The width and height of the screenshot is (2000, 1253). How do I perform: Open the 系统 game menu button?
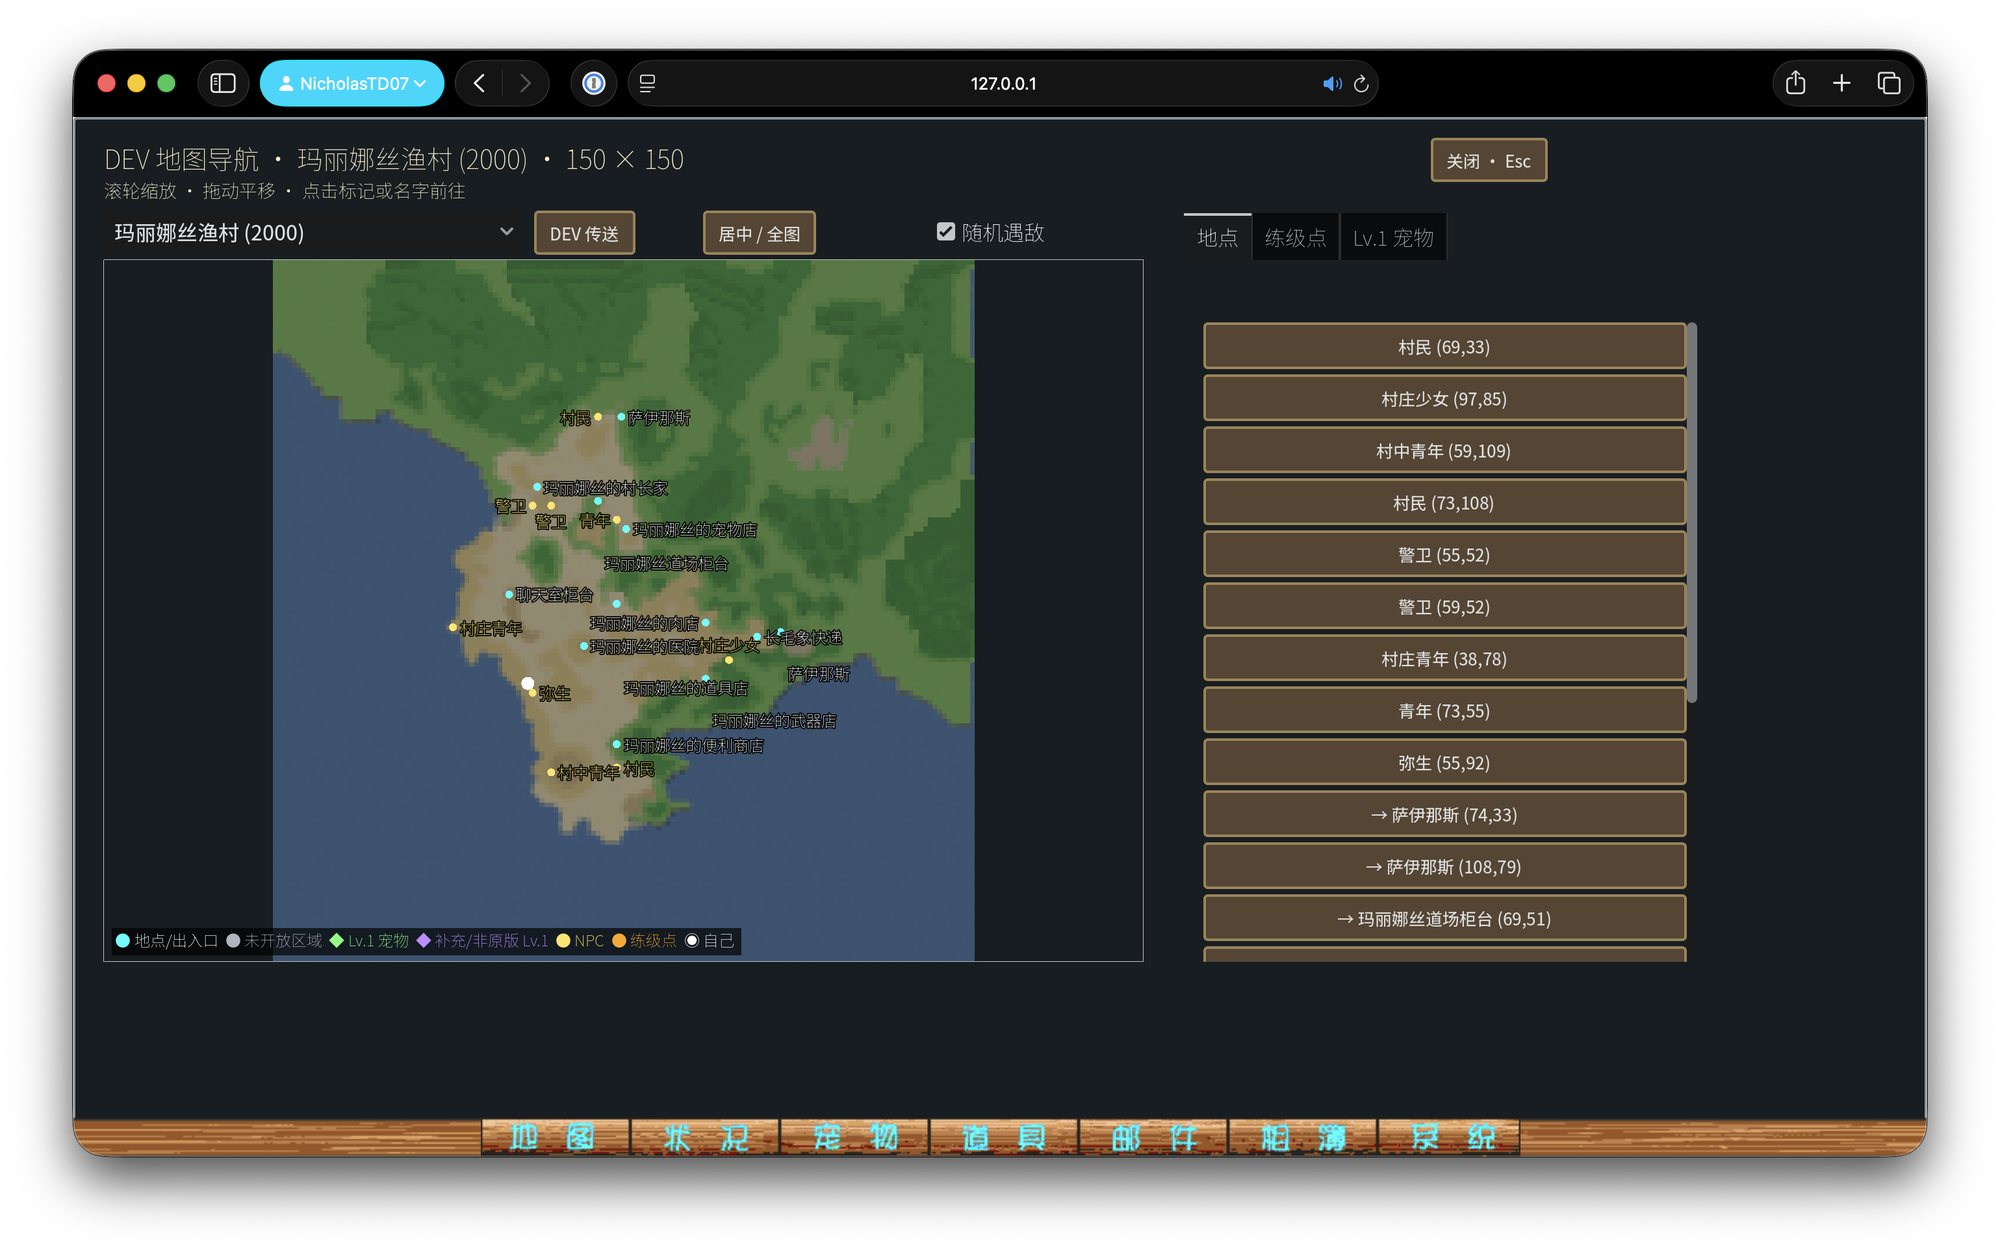click(x=1450, y=1137)
